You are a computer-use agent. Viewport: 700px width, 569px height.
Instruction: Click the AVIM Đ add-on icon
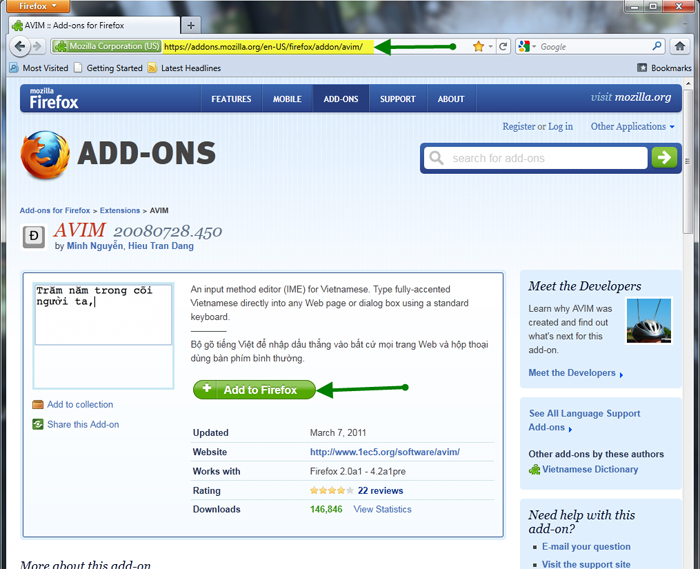click(x=34, y=237)
